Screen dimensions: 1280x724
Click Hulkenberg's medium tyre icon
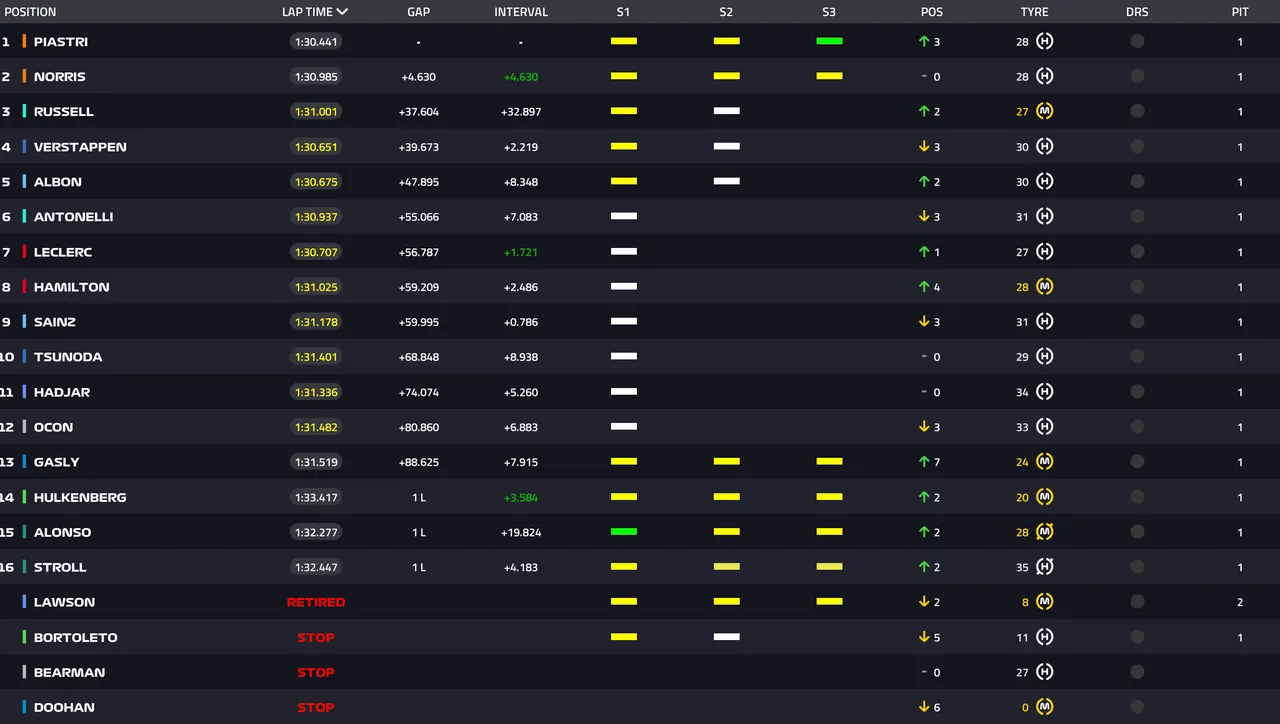pos(1045,496)
